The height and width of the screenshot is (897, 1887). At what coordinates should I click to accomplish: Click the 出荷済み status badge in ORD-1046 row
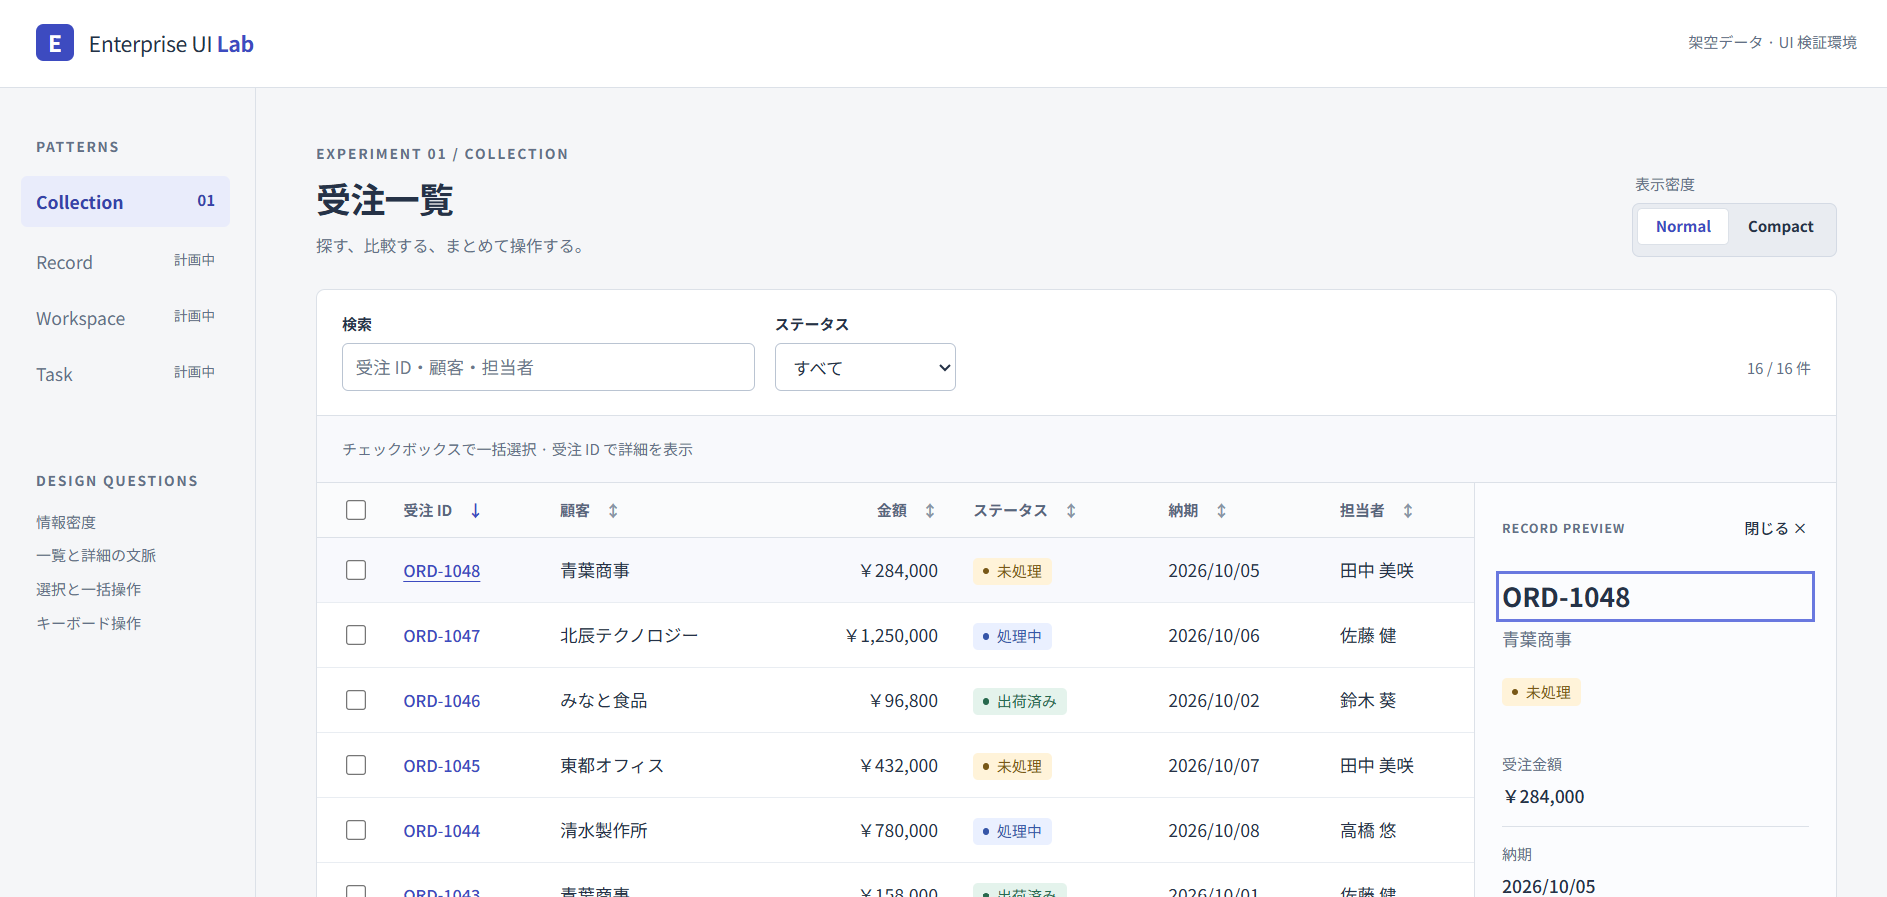tap(1020, 701)
